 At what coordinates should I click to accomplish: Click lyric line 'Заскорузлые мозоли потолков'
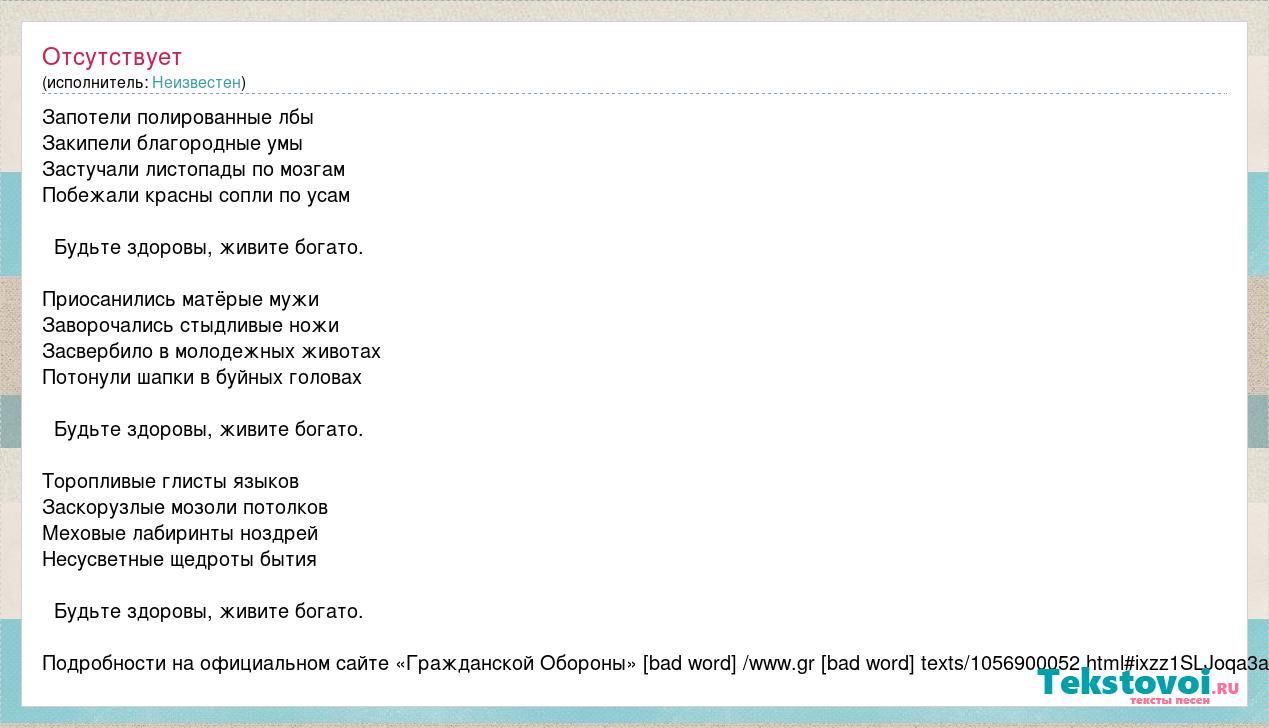[185, 508]
